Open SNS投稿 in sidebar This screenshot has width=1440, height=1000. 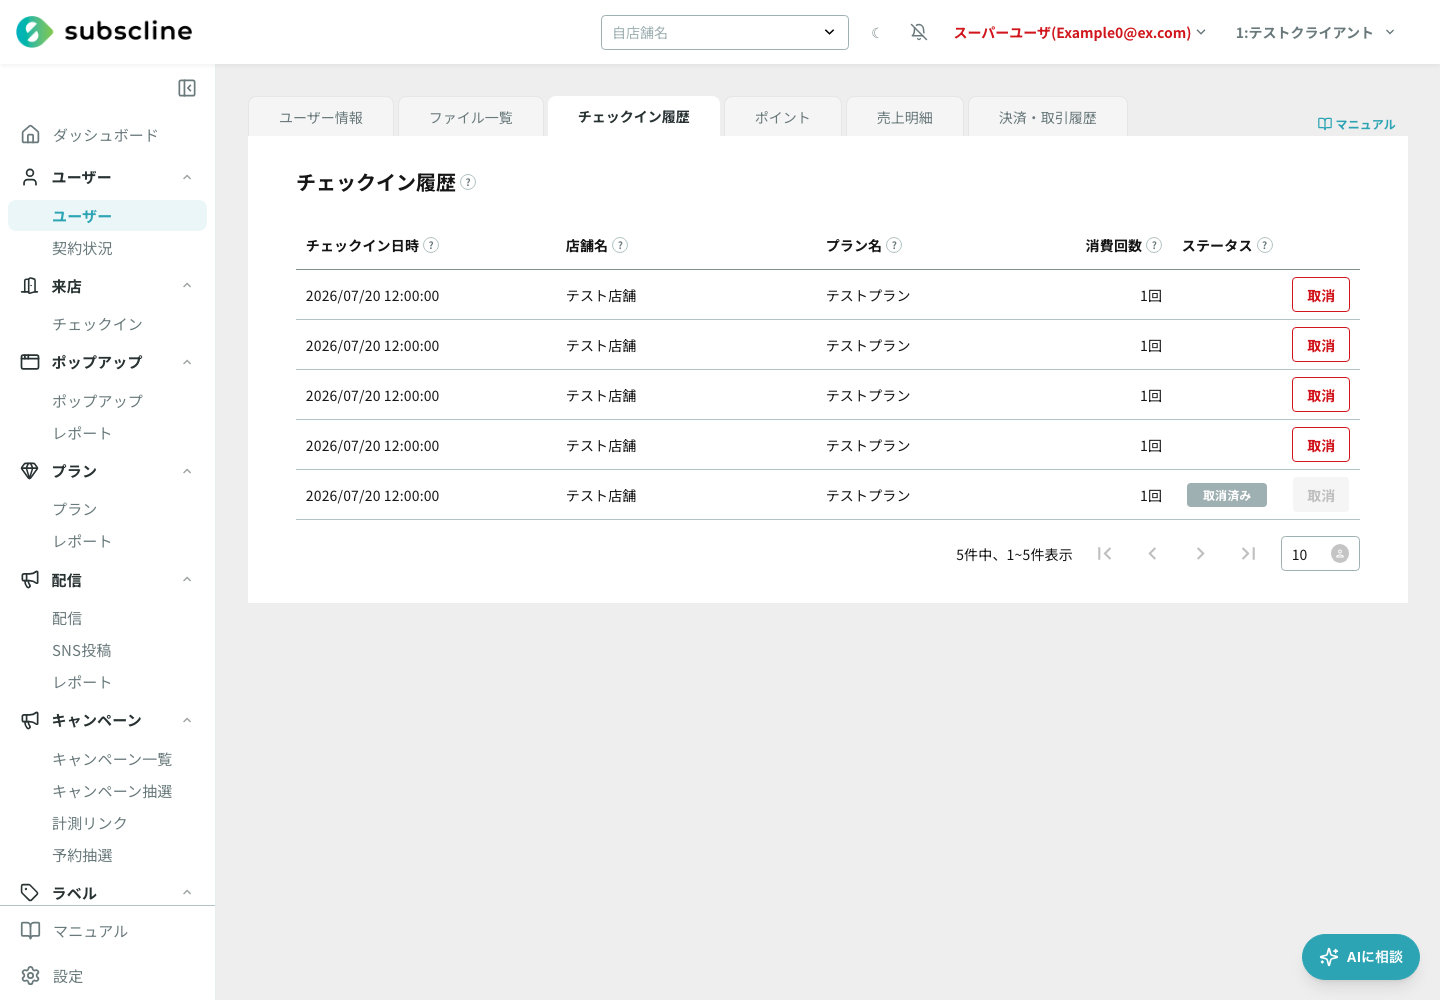pos(82,650)
